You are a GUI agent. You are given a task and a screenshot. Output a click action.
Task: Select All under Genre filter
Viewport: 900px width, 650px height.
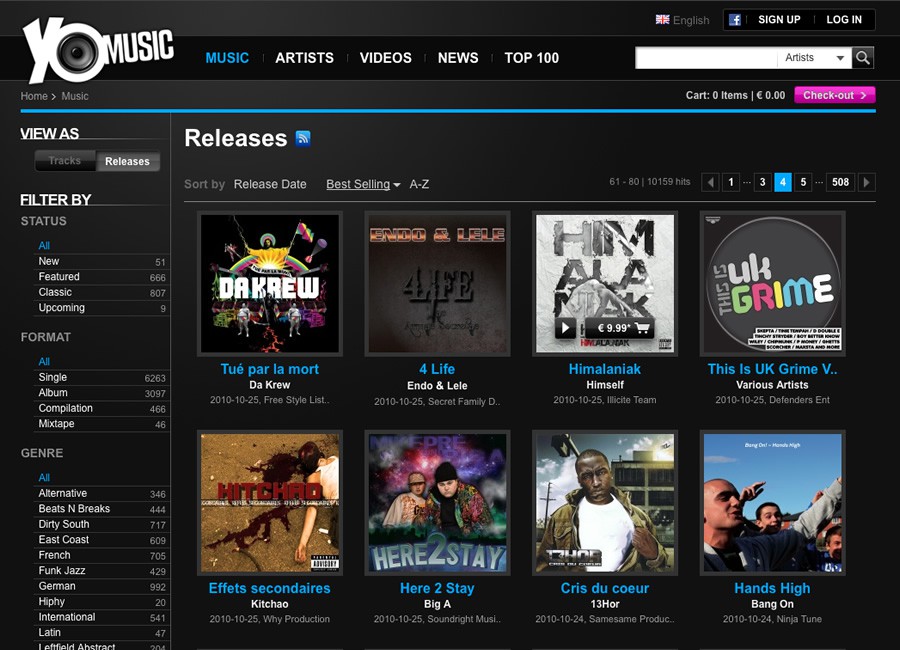coord(44,478)
